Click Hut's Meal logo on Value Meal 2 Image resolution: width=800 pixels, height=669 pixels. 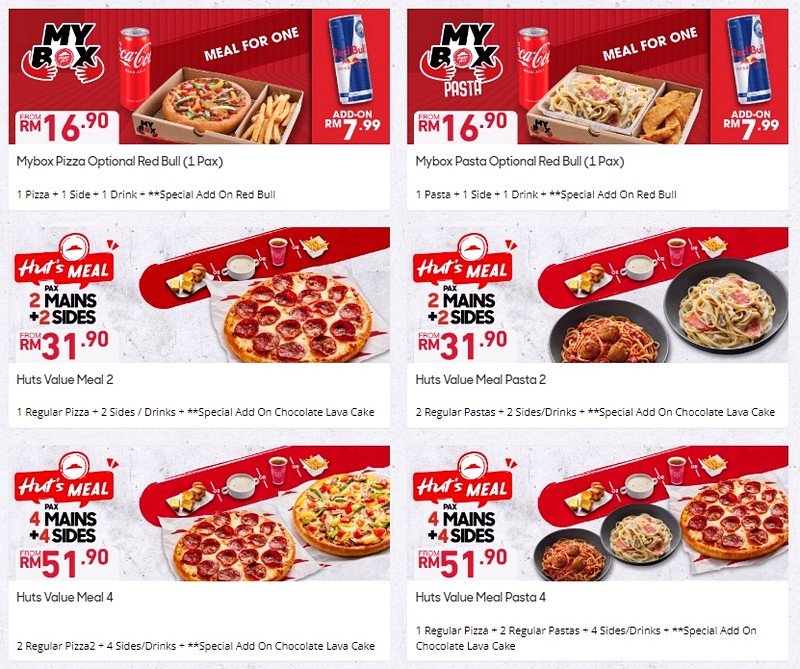tap(64, 262)
